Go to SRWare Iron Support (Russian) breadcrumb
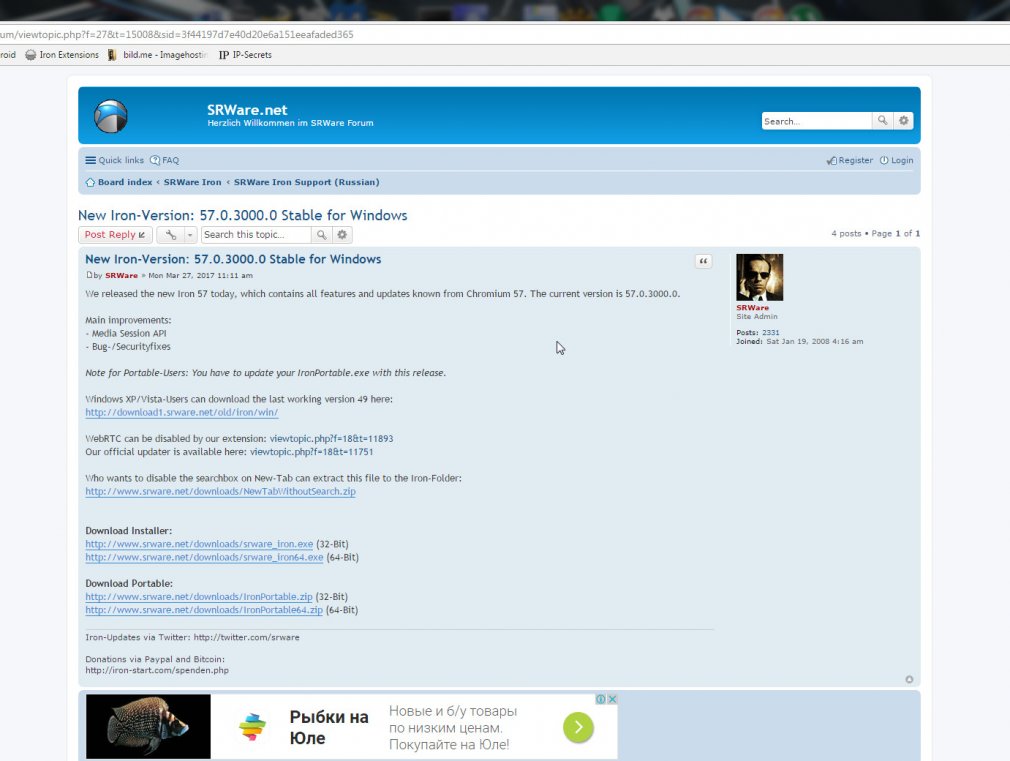The width and height of the screenshot is (1010, 761). [306, 182]
